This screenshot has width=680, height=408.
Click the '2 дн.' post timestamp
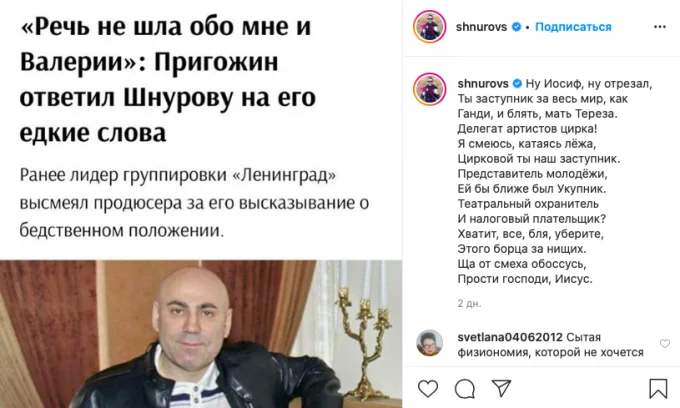(x=469, y=304)
